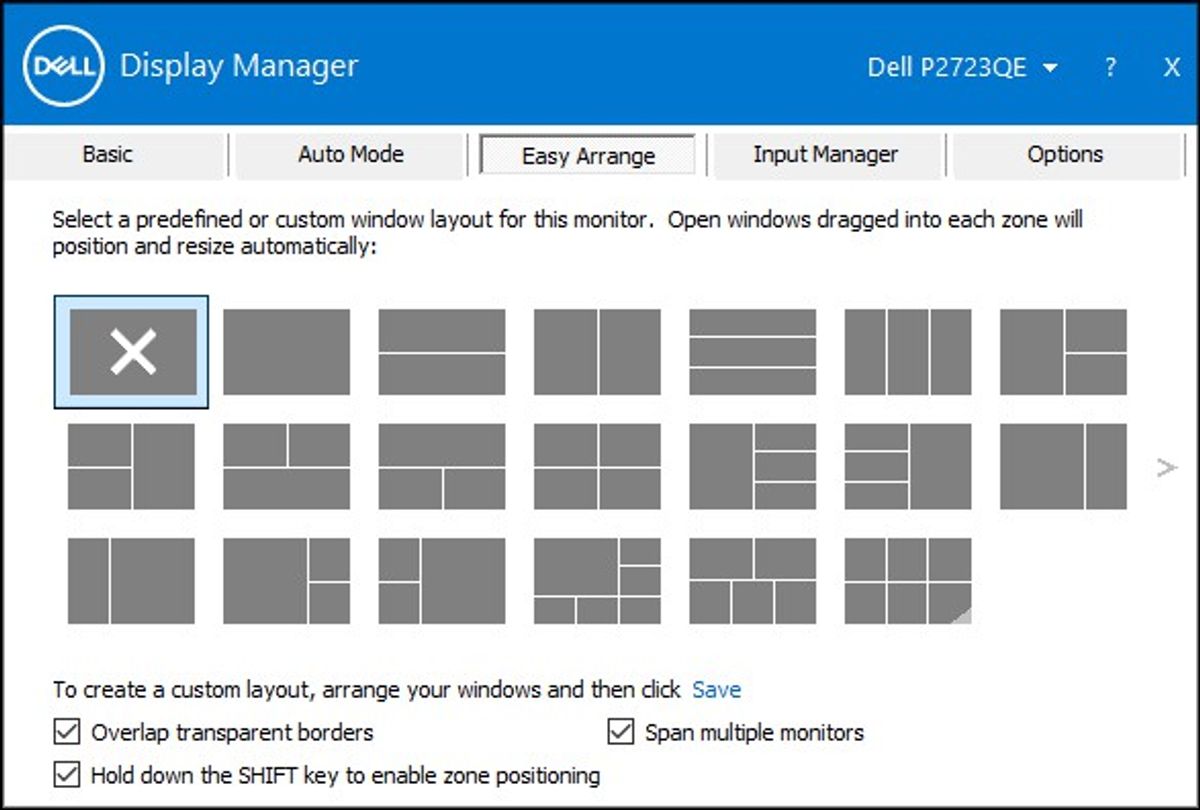
Task: Show next page of layouts arrow
Action: (x=1166, y=467)
